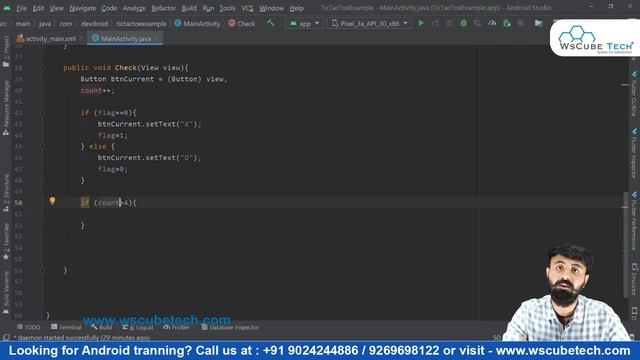The width and height of the screenshot is (640, 360).
Task: Open the Resource Manager side panel
Action: pyautogui.click(x=6, y=108)
